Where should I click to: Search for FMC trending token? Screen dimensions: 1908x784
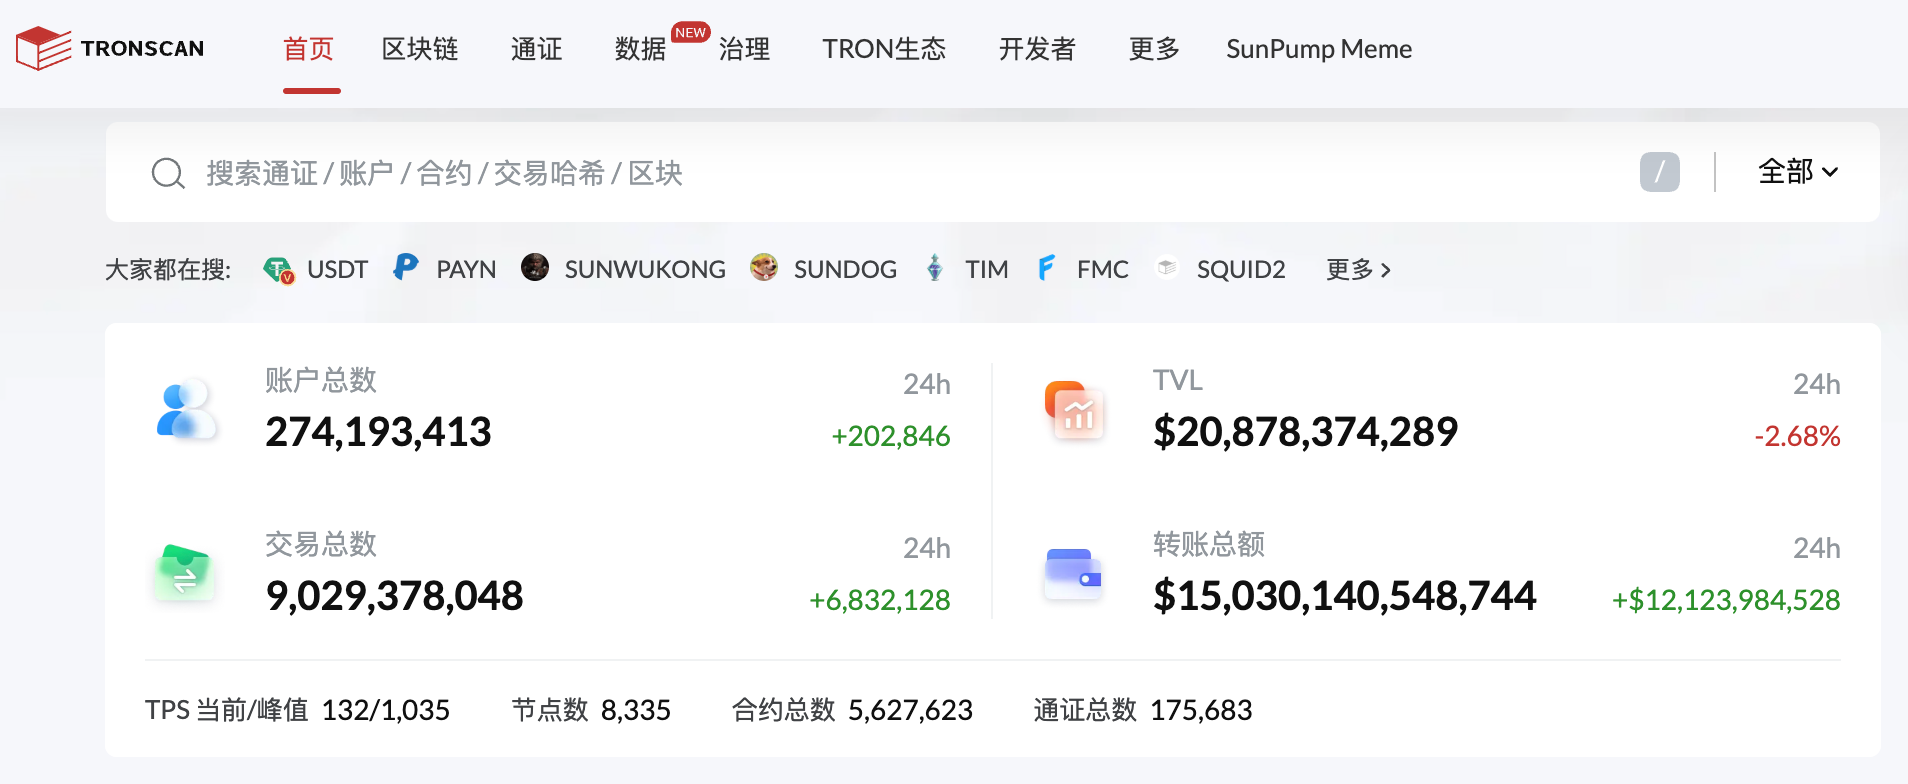pos(1102,269)
